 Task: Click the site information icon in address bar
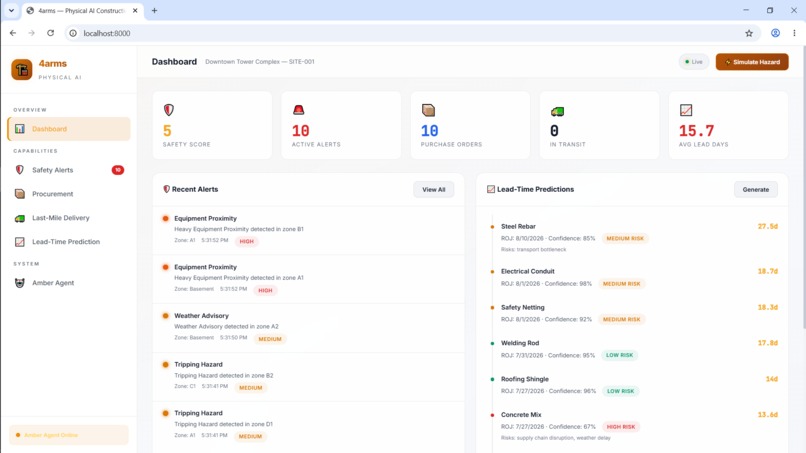coord(73,33)
